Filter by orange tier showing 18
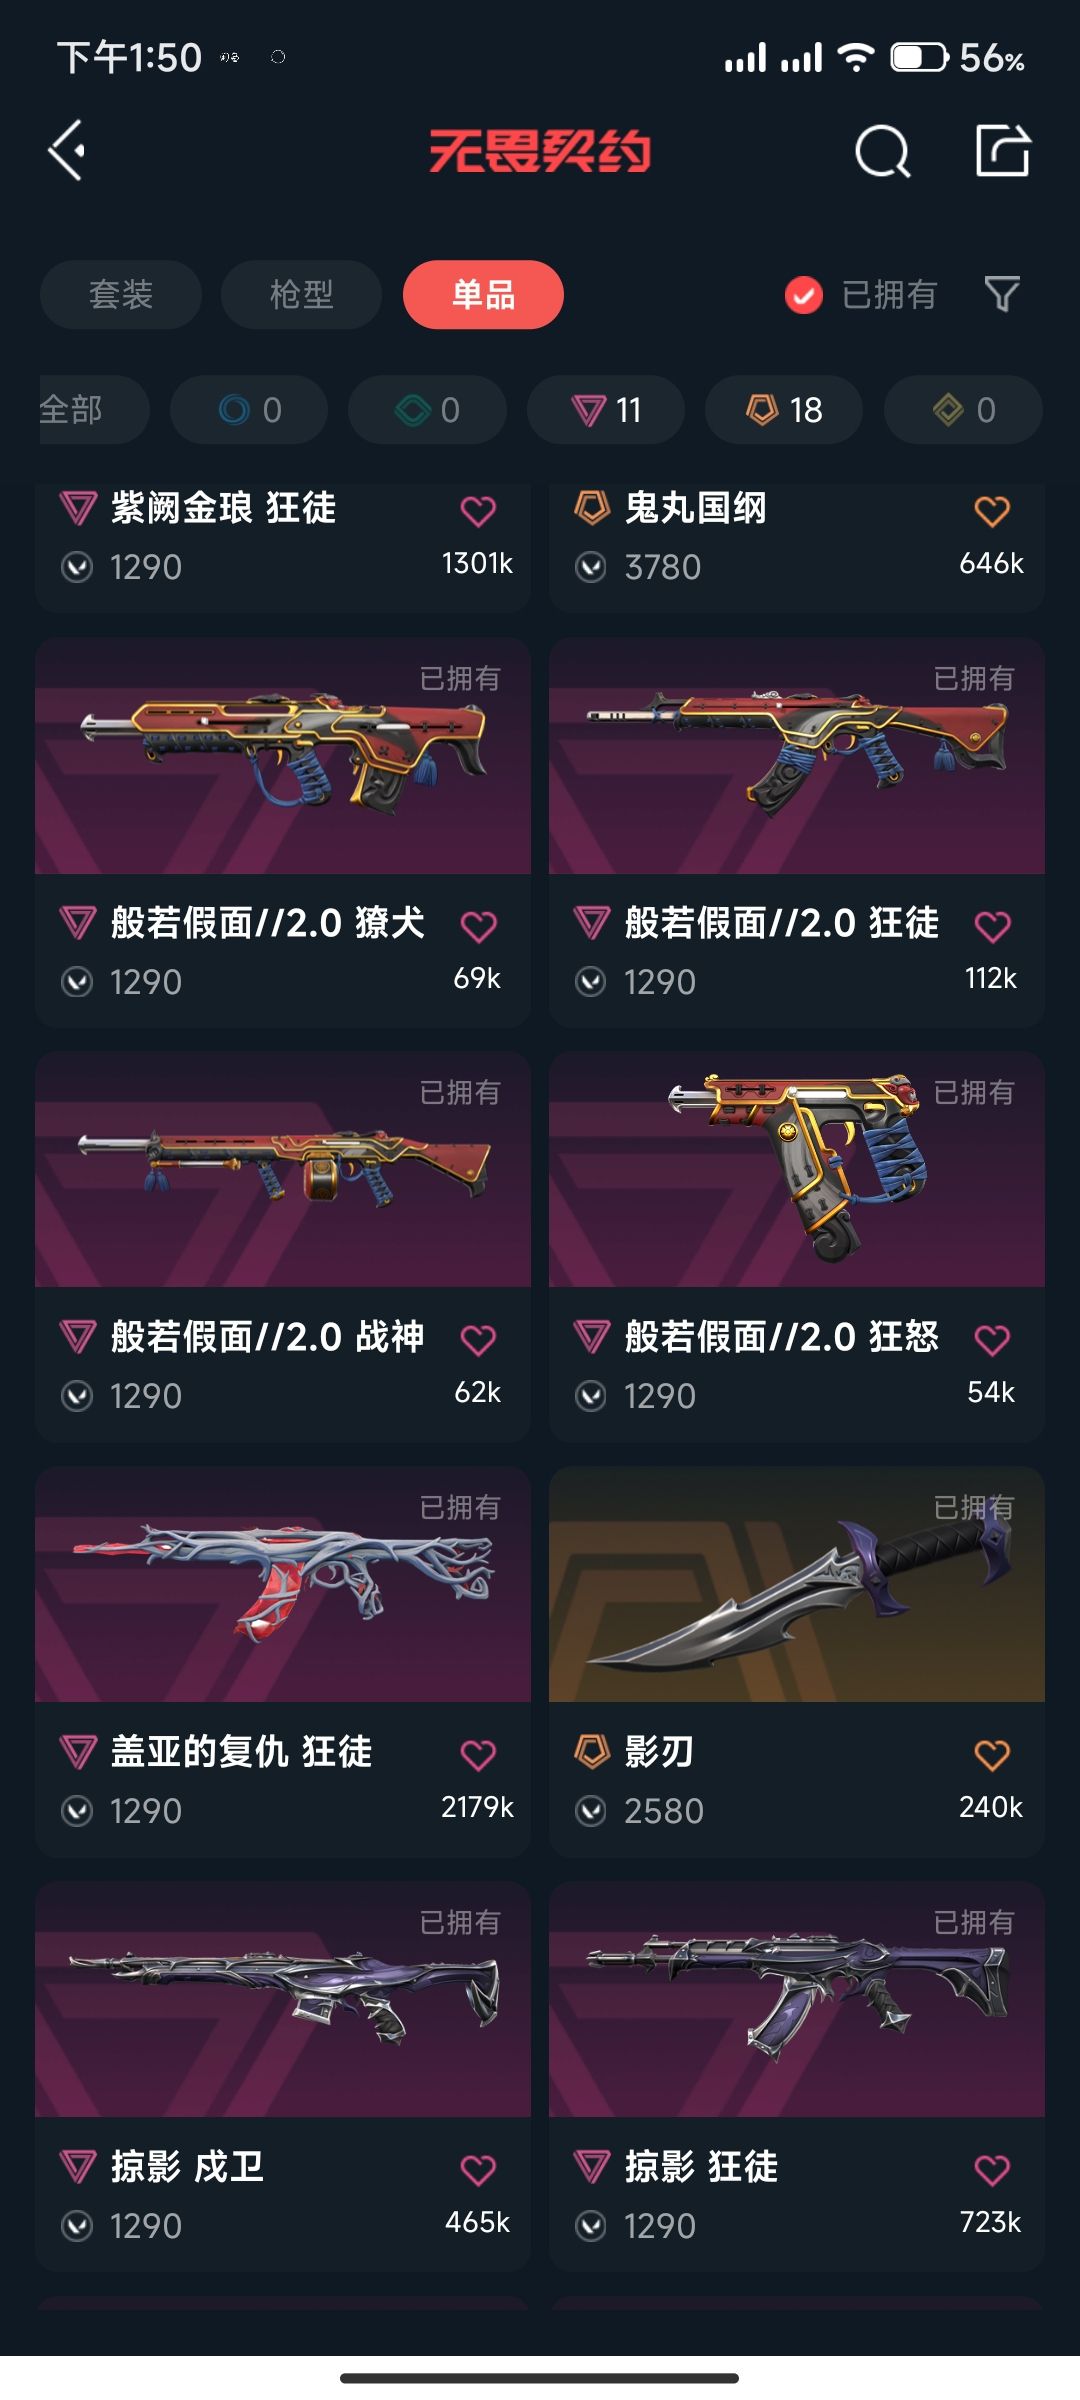Screen dimensions: 1080x2400 pos(784,410)
